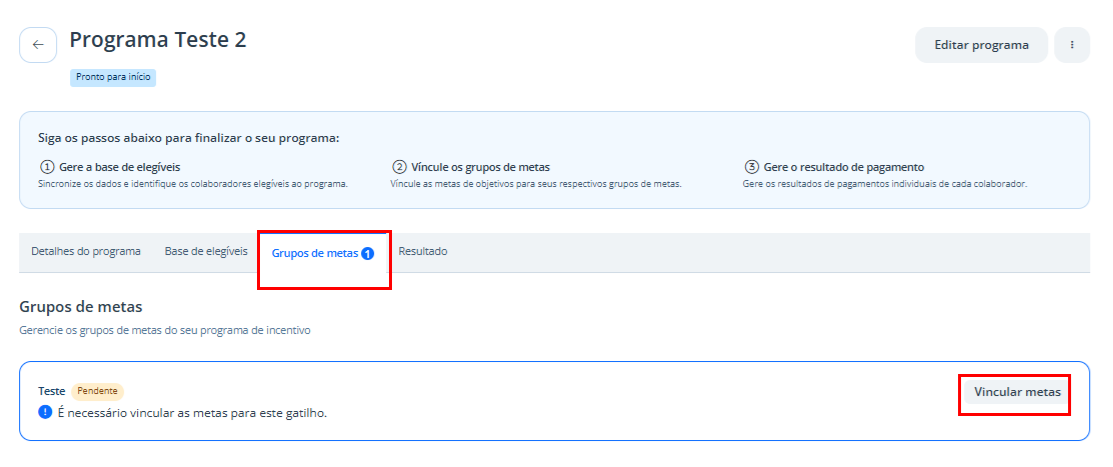1113x467 pixels.
Task: Click the Grupos de metas section heading
Action: coord(81,307)
